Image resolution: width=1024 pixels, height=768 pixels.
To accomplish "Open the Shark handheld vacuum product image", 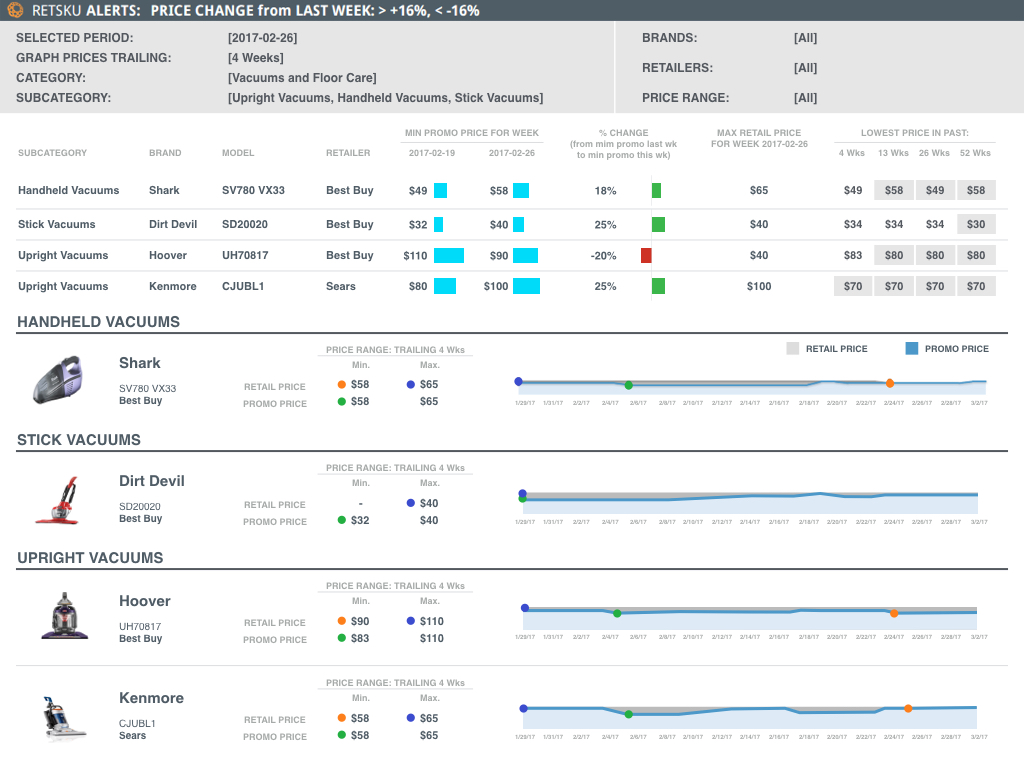I will (58, 379).
